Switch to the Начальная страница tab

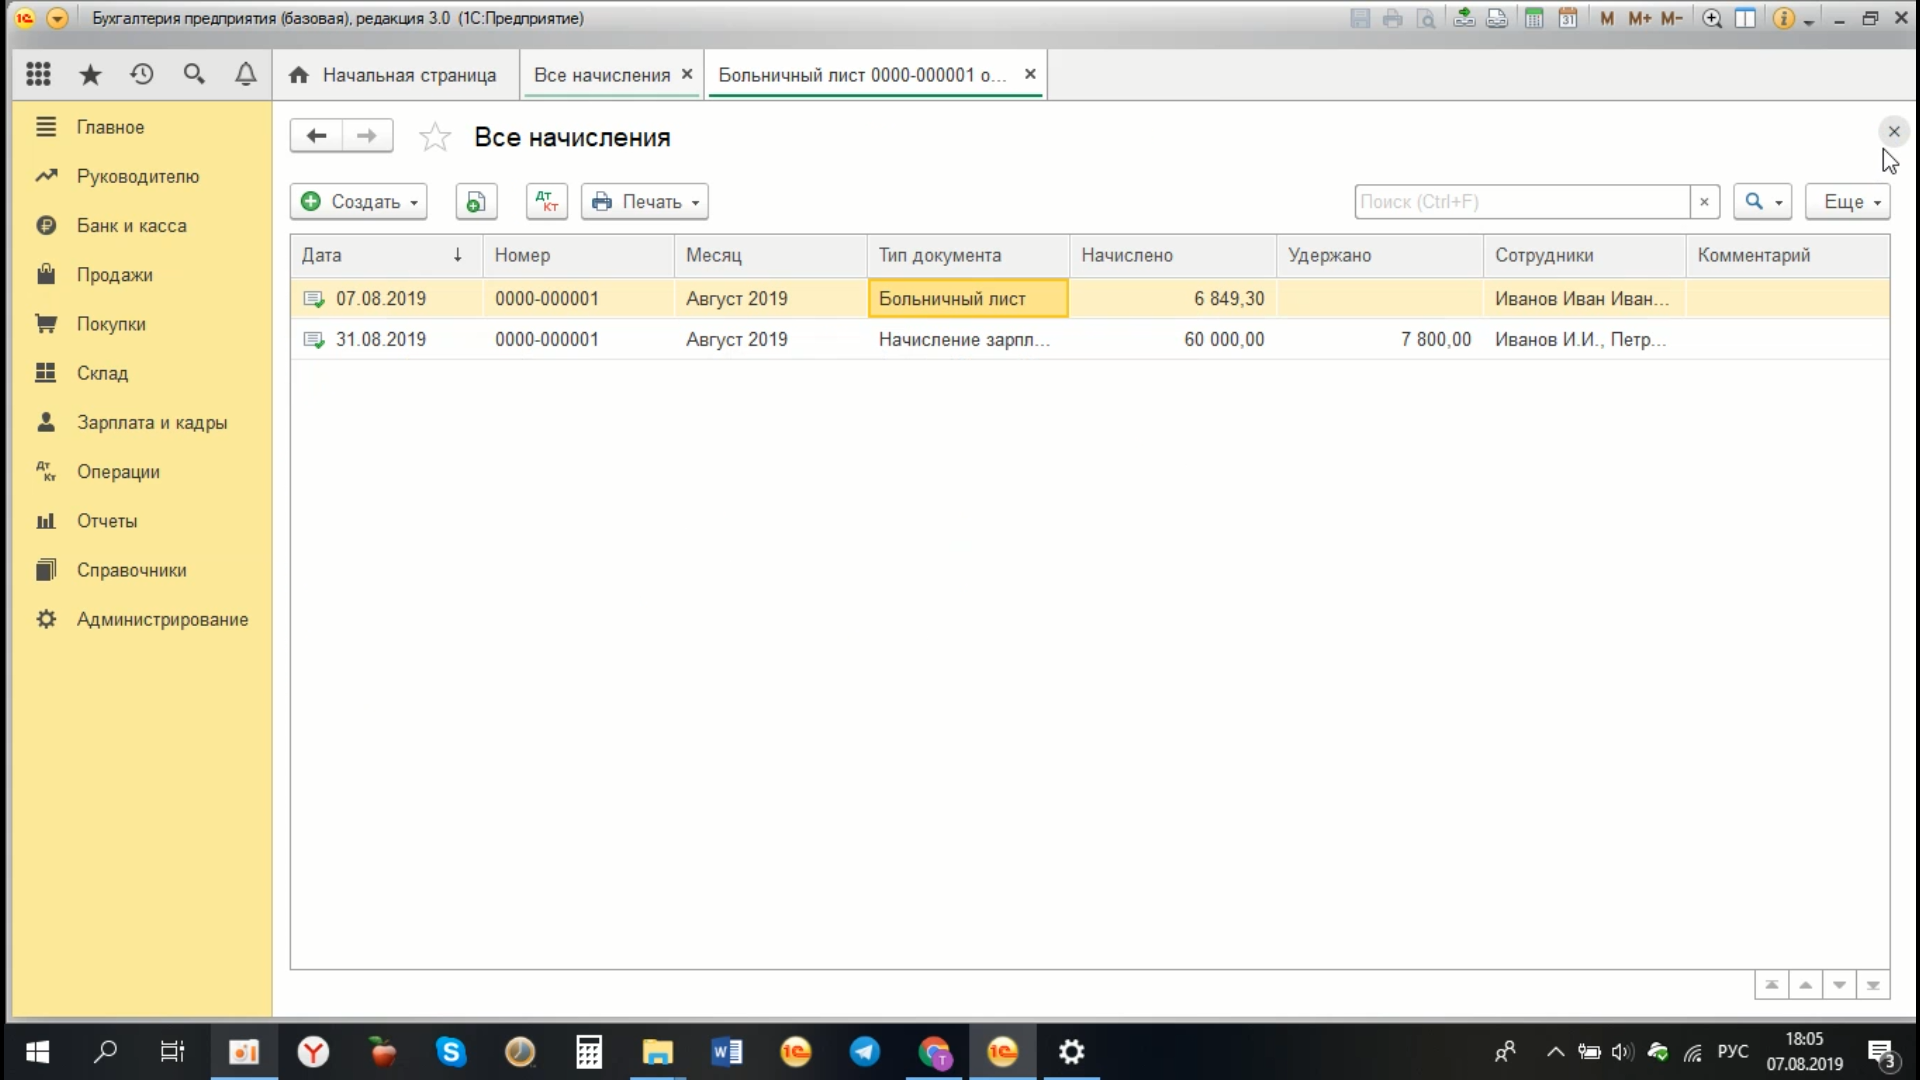coord(394,75)
